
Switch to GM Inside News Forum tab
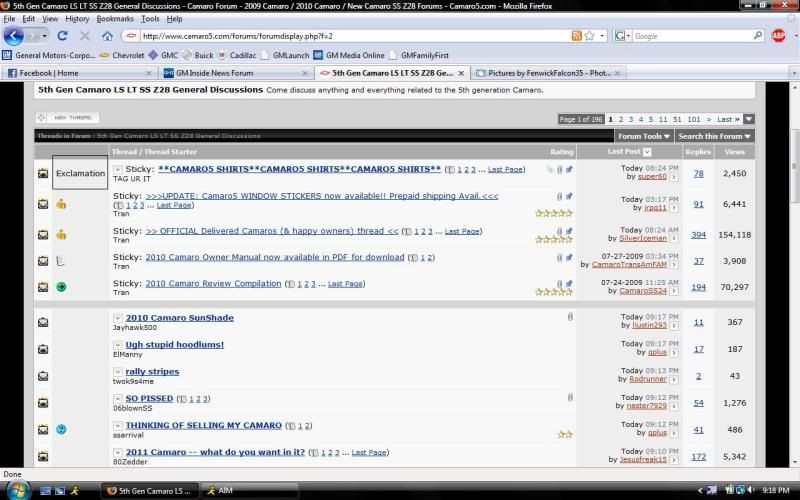point(235,73)
